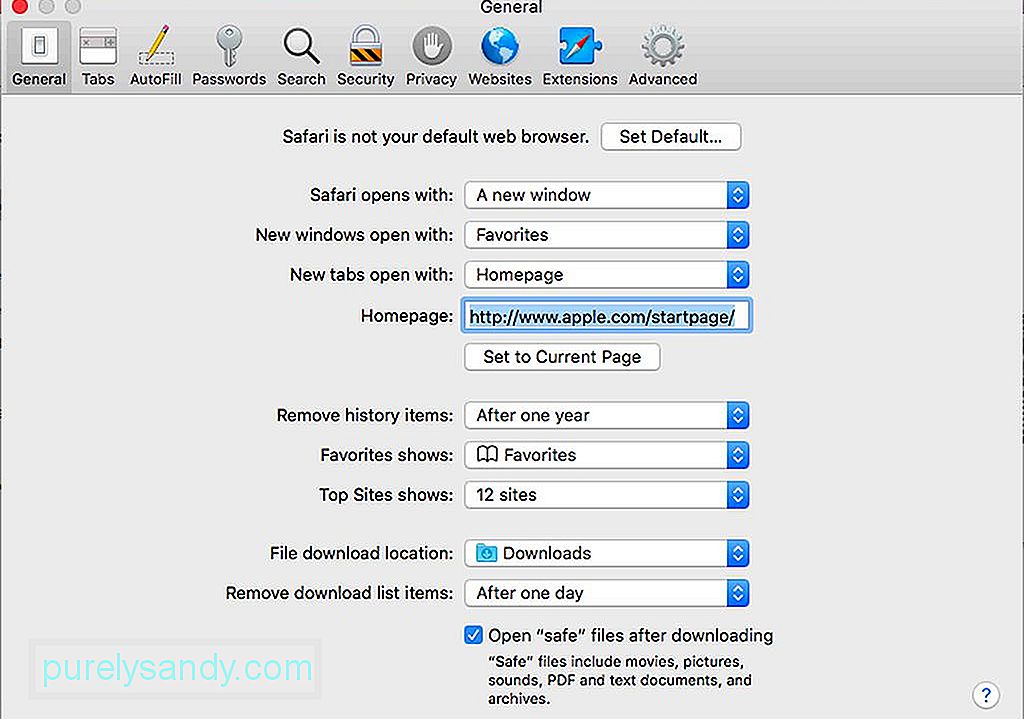Expand the Favorites shows dropdown

click(607, 455)
